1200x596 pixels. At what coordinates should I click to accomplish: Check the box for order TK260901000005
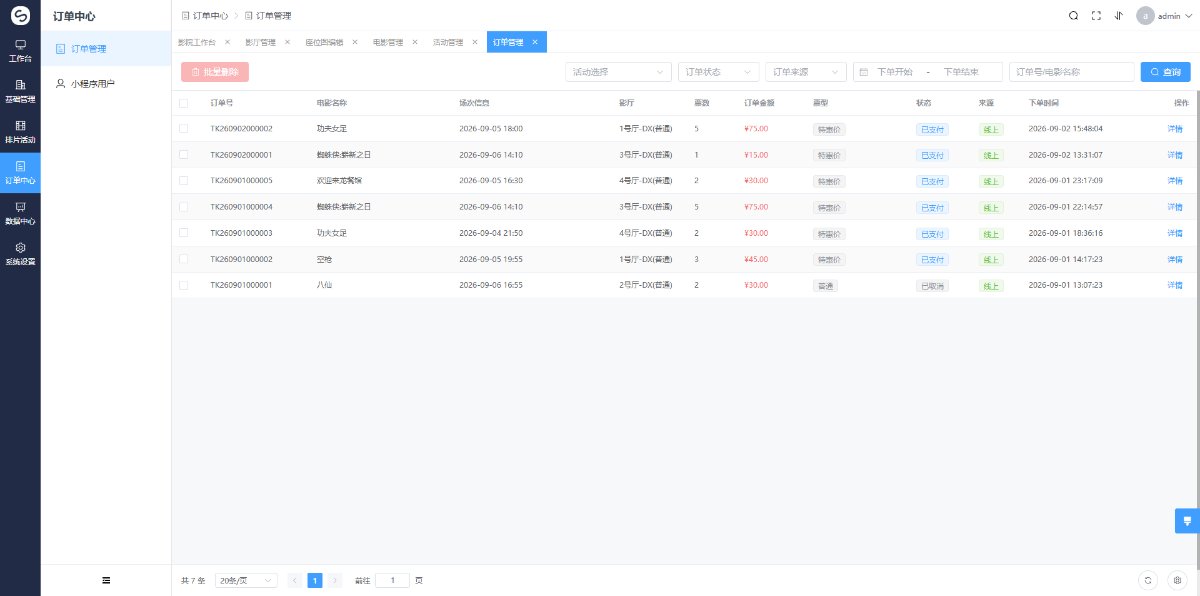pos(183,180)
